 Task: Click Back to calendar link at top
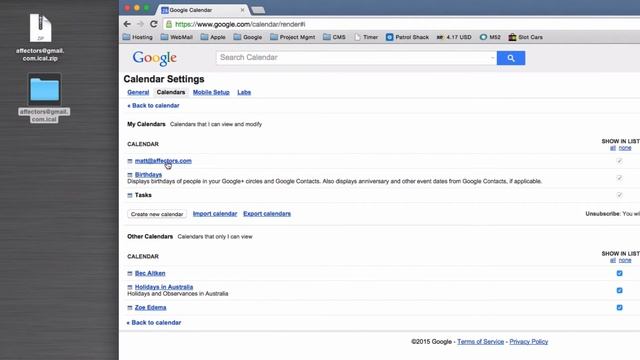click(153, 106)
